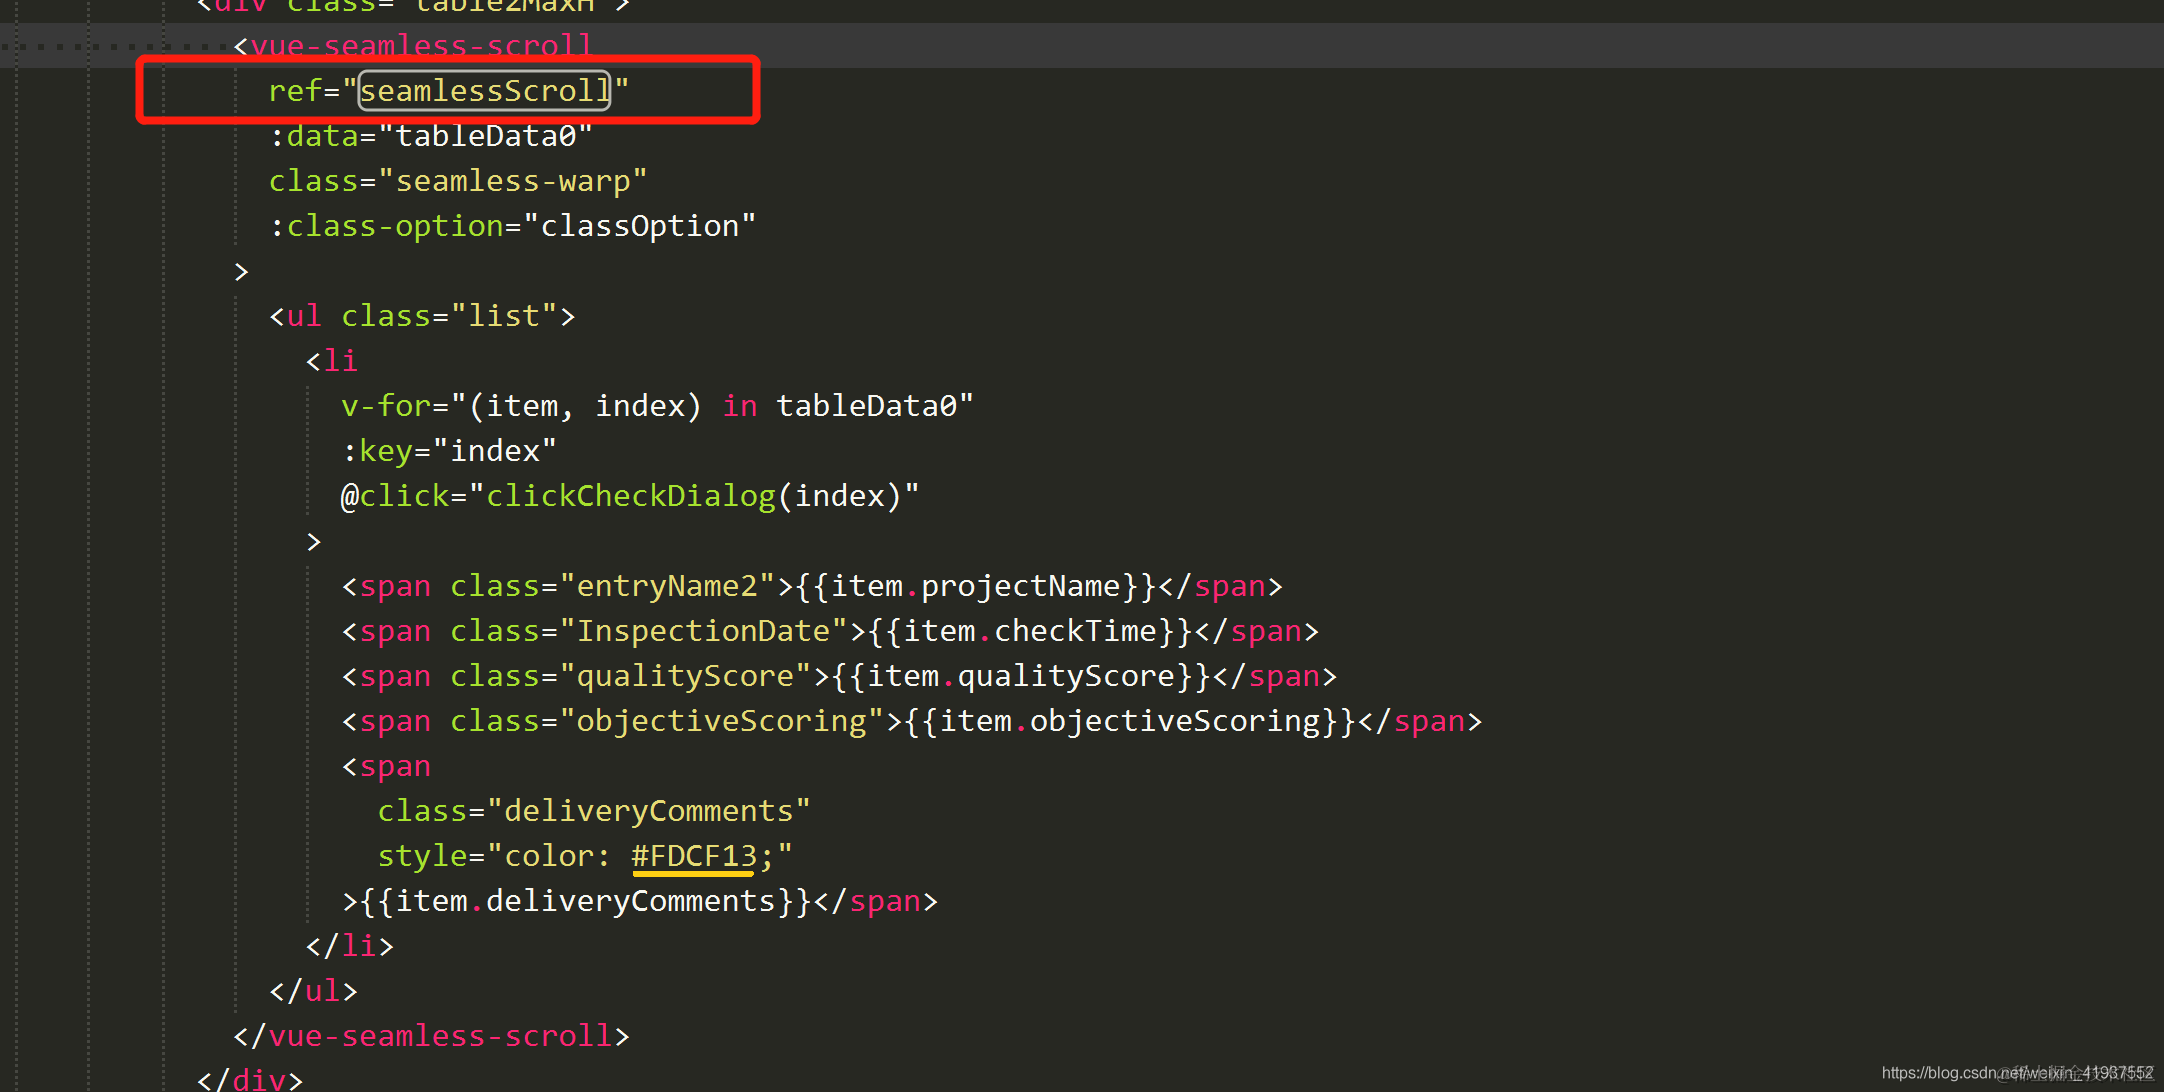Click the "seamless-warp" class value

(512, 181)
